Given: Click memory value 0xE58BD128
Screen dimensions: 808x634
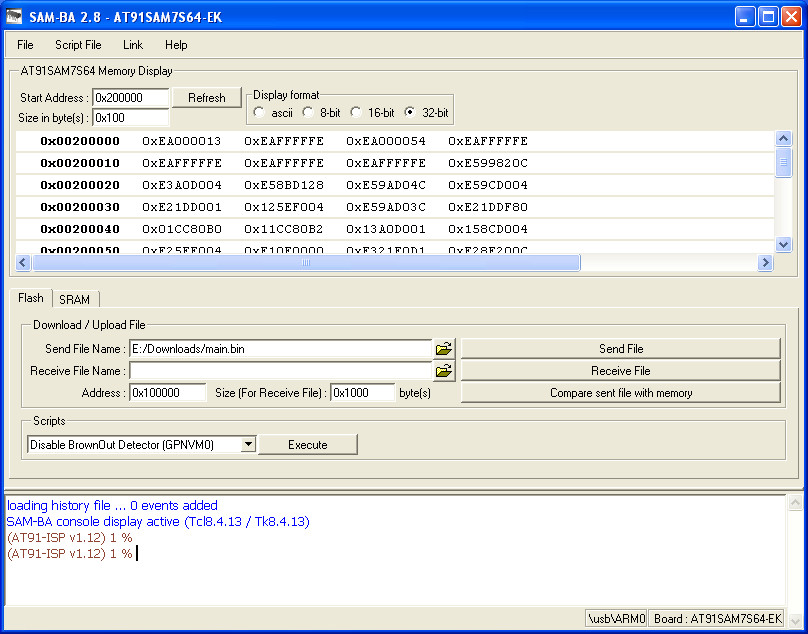Looking at the screenshot, I should point(284,185).
